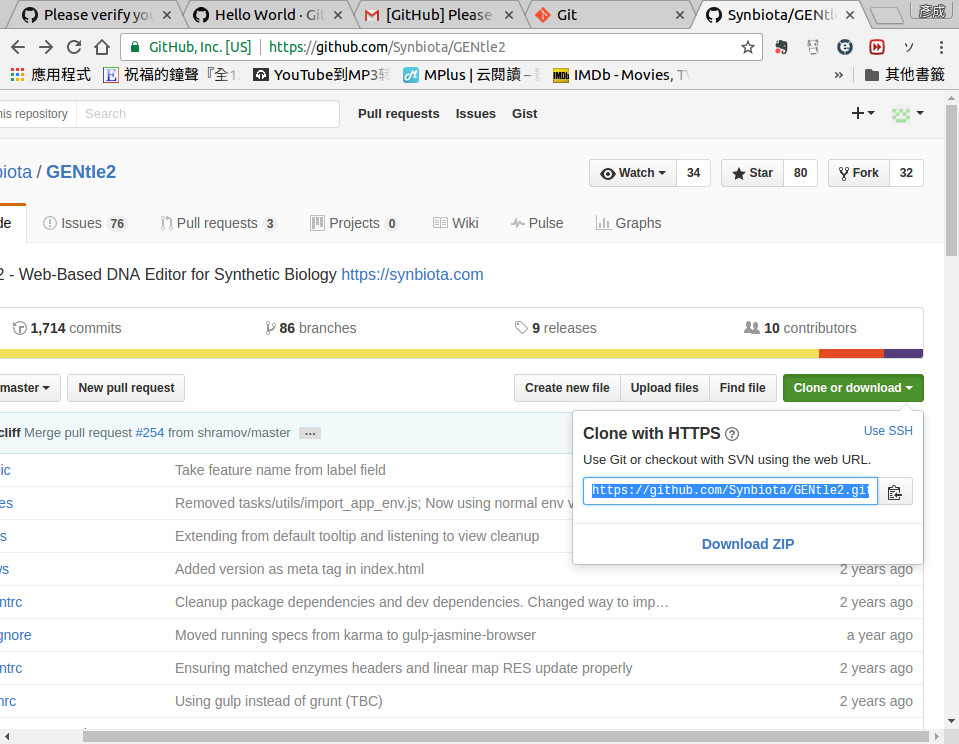
Task: Open the Wiki tab
Action: tap(456, 223)
